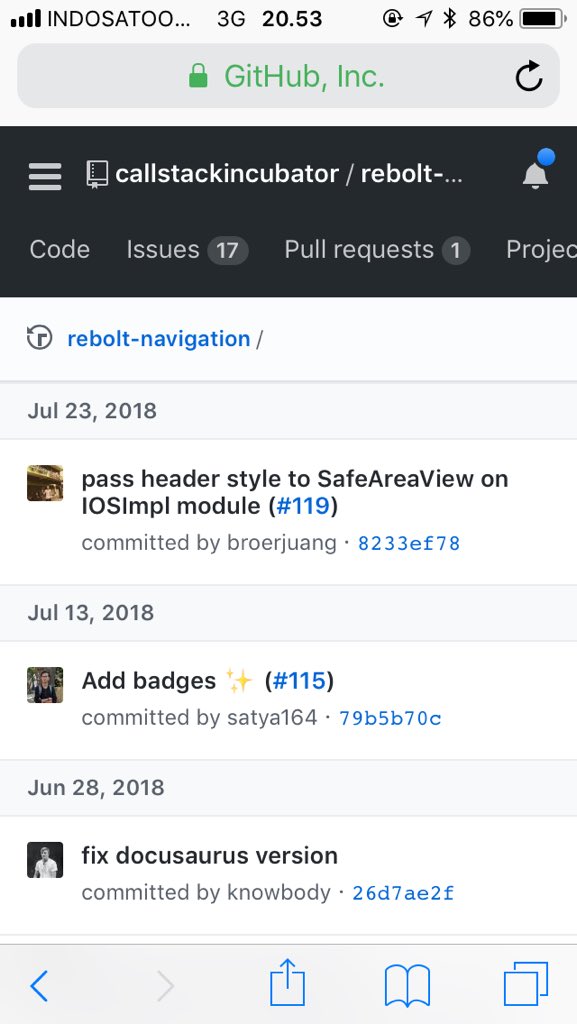Tap 'committed by knowbody' text

[206, 892]
